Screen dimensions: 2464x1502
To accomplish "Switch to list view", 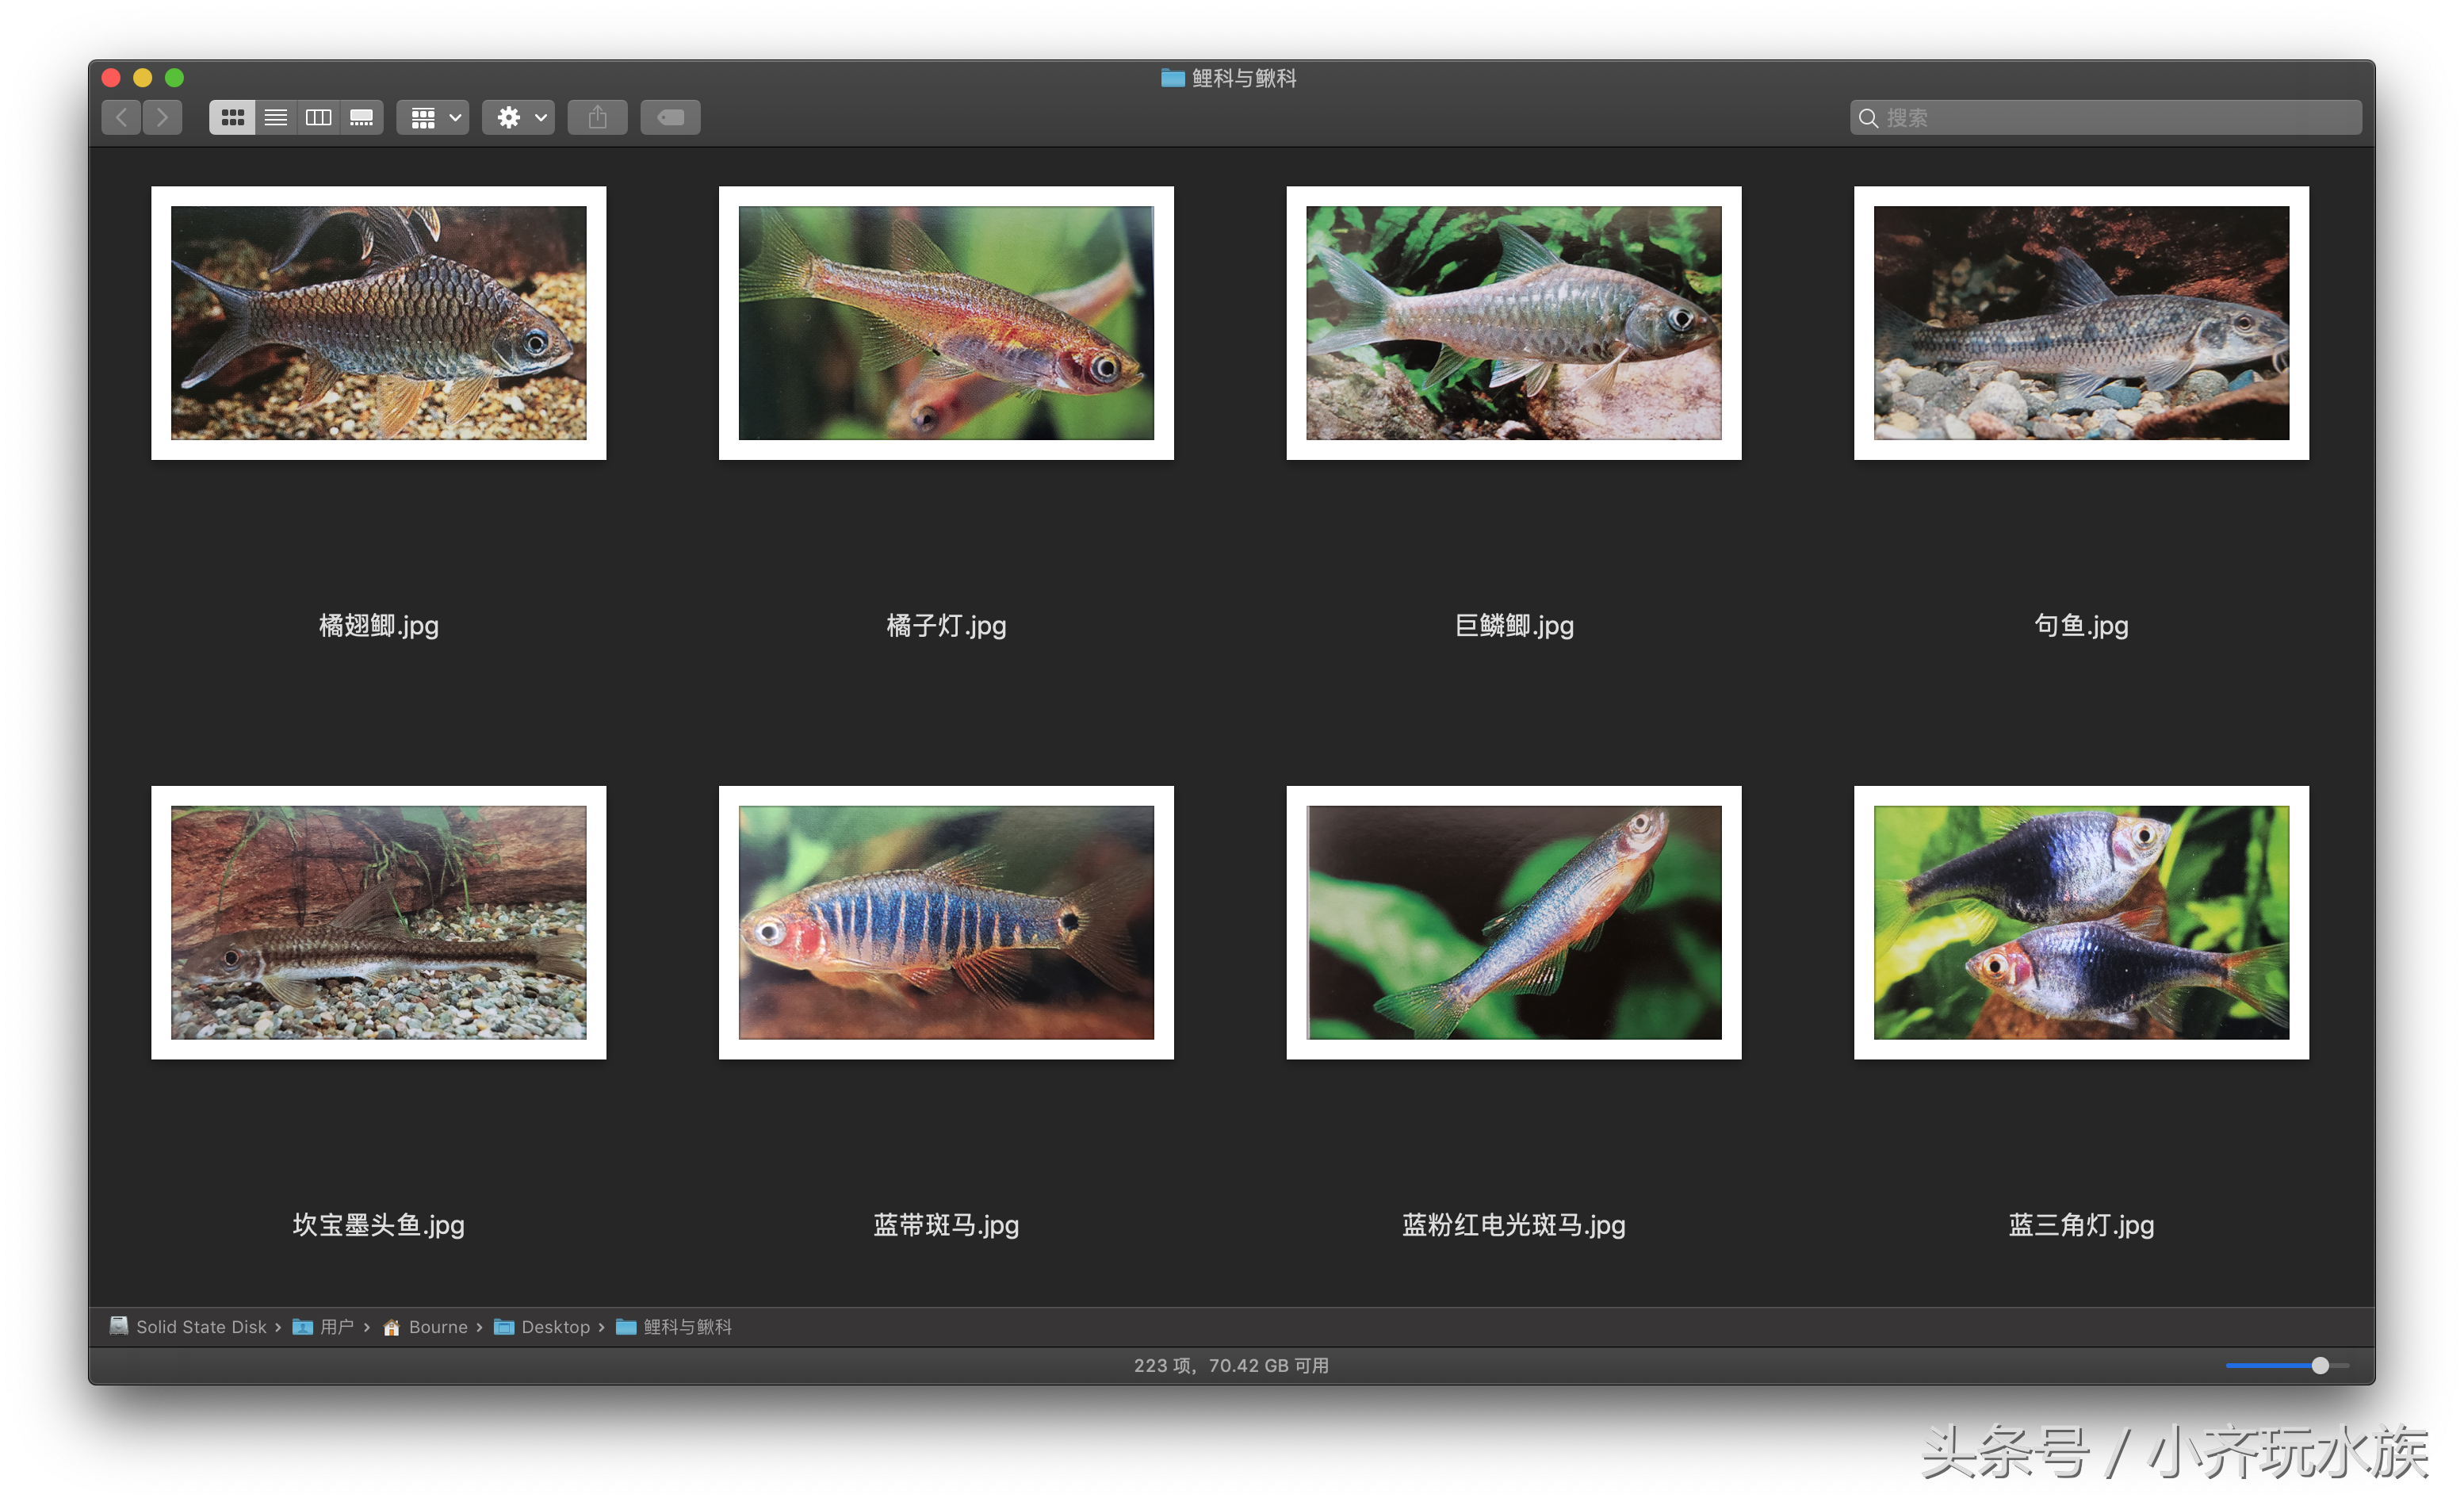I will pos(276,117).
